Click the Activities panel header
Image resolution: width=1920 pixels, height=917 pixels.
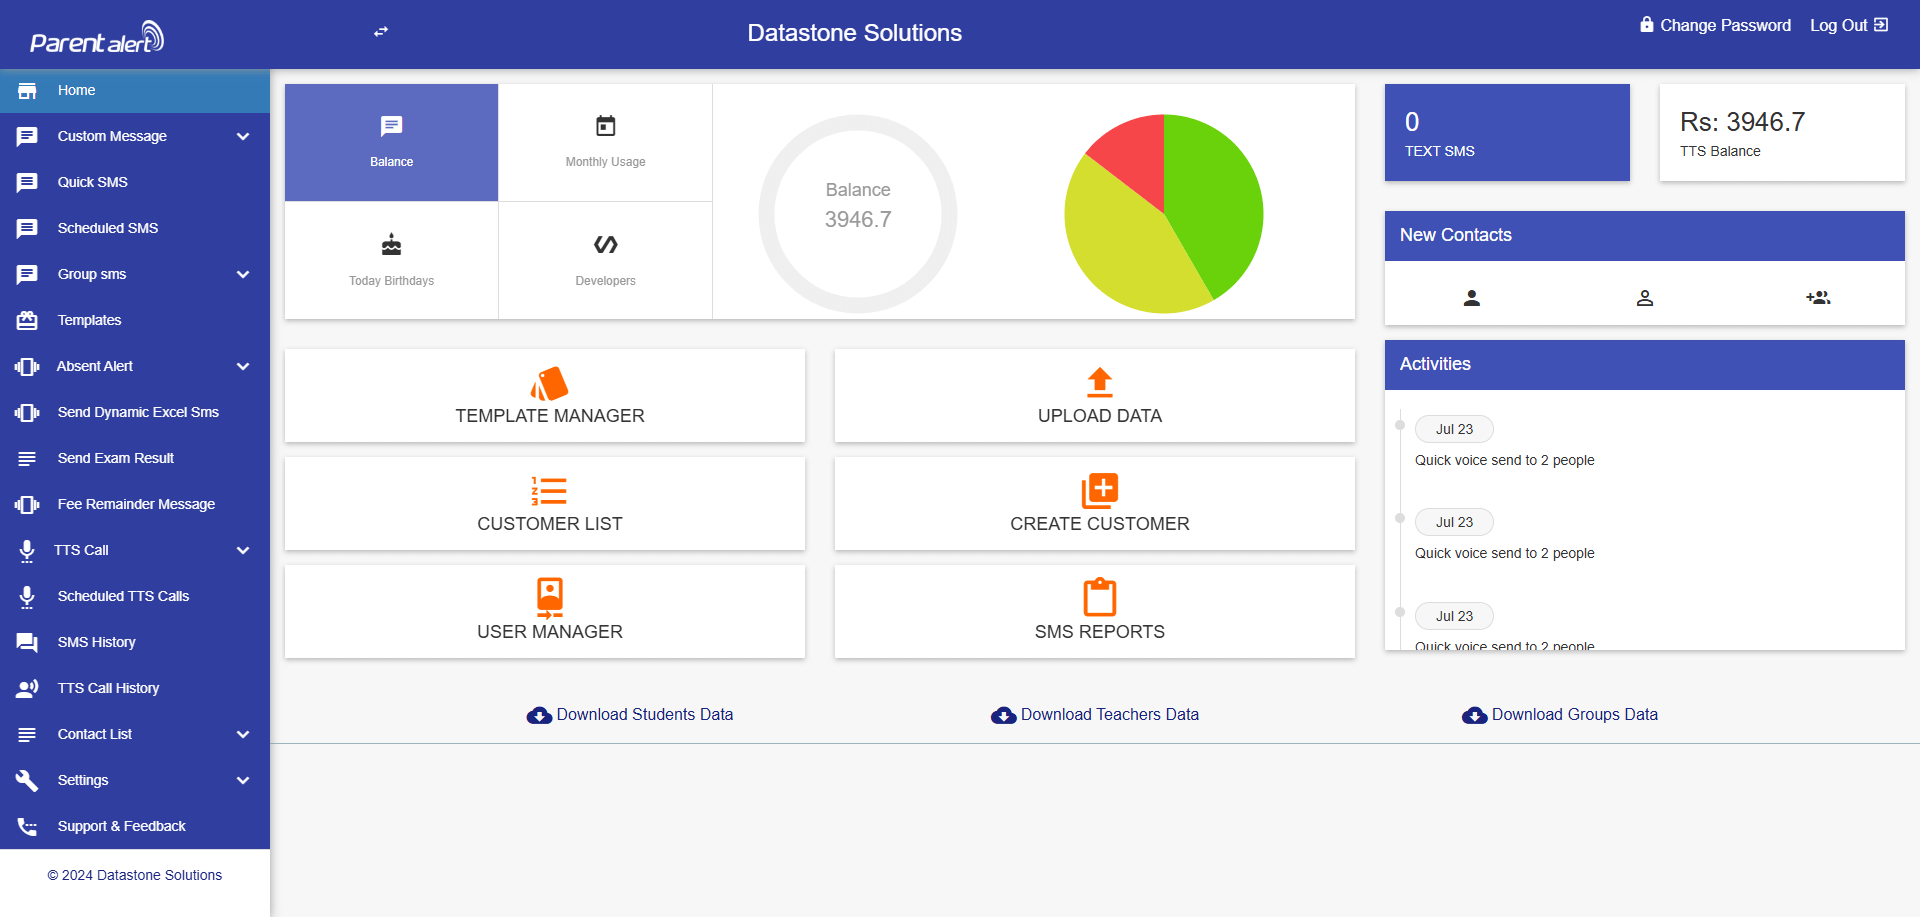1645,365
